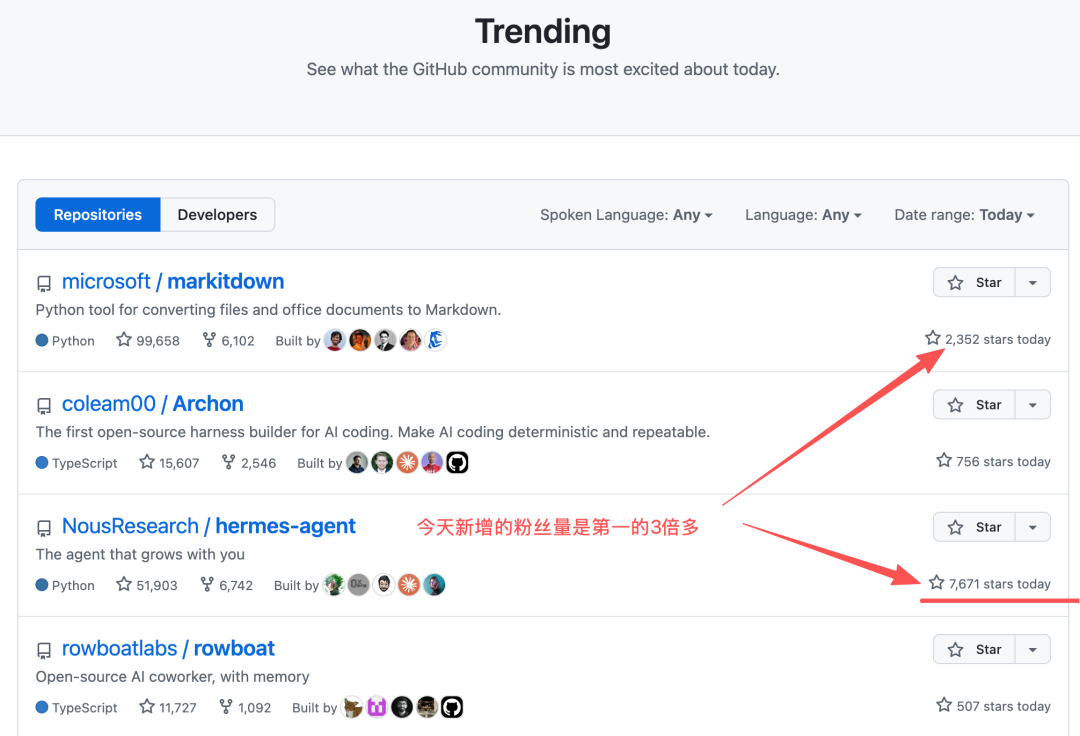Open forks count of markitdown repo
This screenshot has width=1080, height=736.
(229, 340)
